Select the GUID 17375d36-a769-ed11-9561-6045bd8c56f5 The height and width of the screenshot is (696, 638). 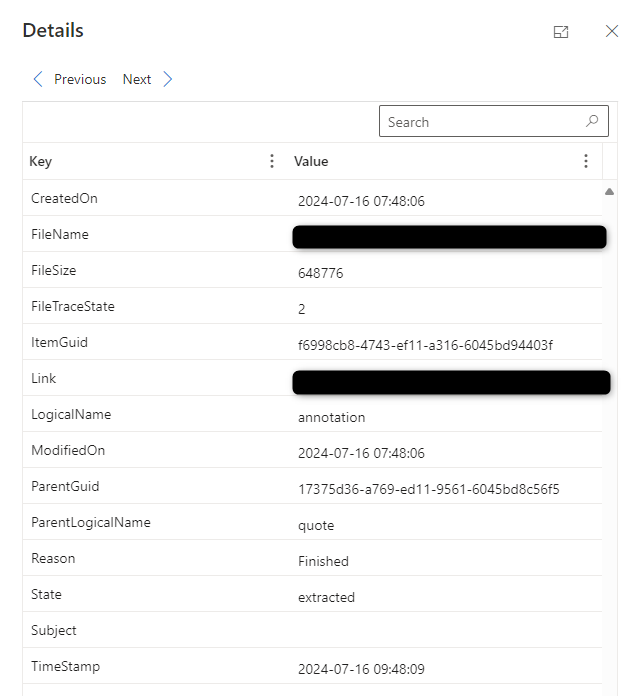[428, 489]
